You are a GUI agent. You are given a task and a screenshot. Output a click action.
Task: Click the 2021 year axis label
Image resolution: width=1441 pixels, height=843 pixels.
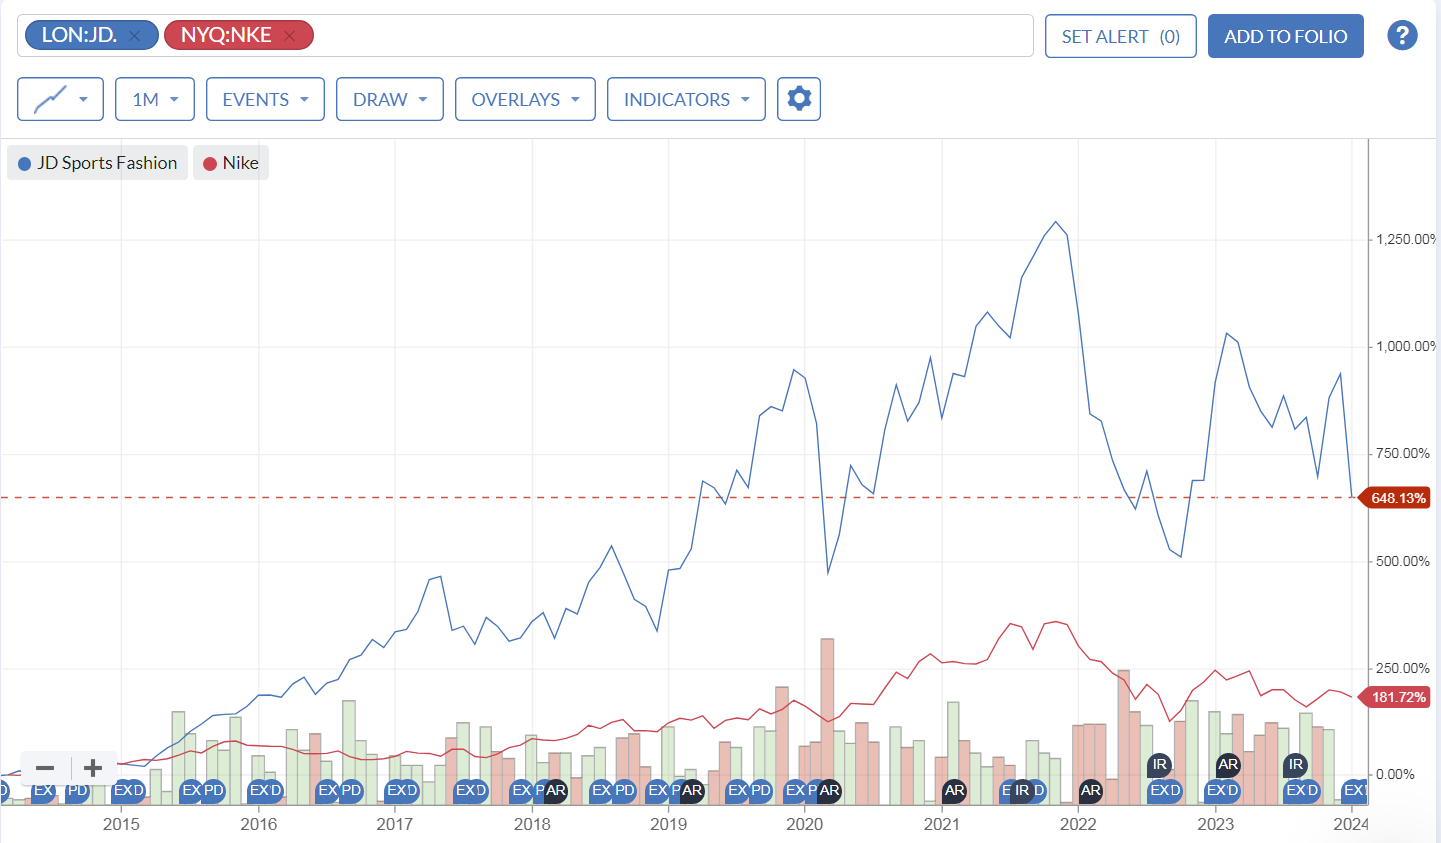941,824
